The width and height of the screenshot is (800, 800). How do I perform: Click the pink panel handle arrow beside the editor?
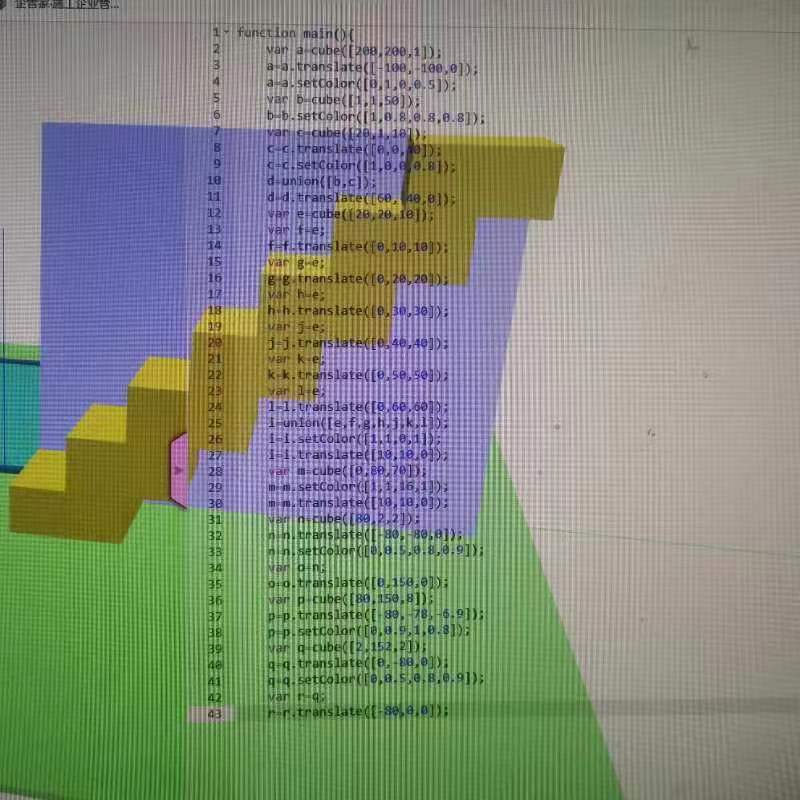pos(179,469)
